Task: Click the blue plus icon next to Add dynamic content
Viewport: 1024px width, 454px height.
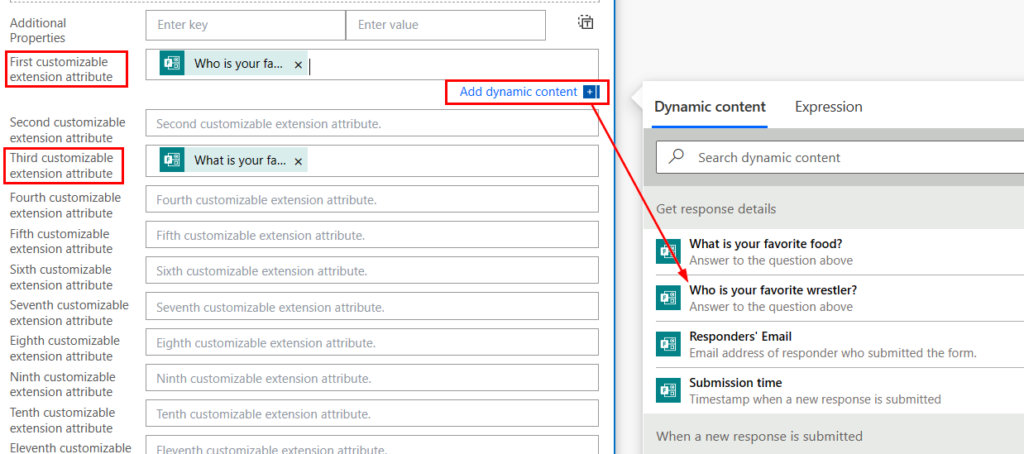Action: (x=589, y=92)
